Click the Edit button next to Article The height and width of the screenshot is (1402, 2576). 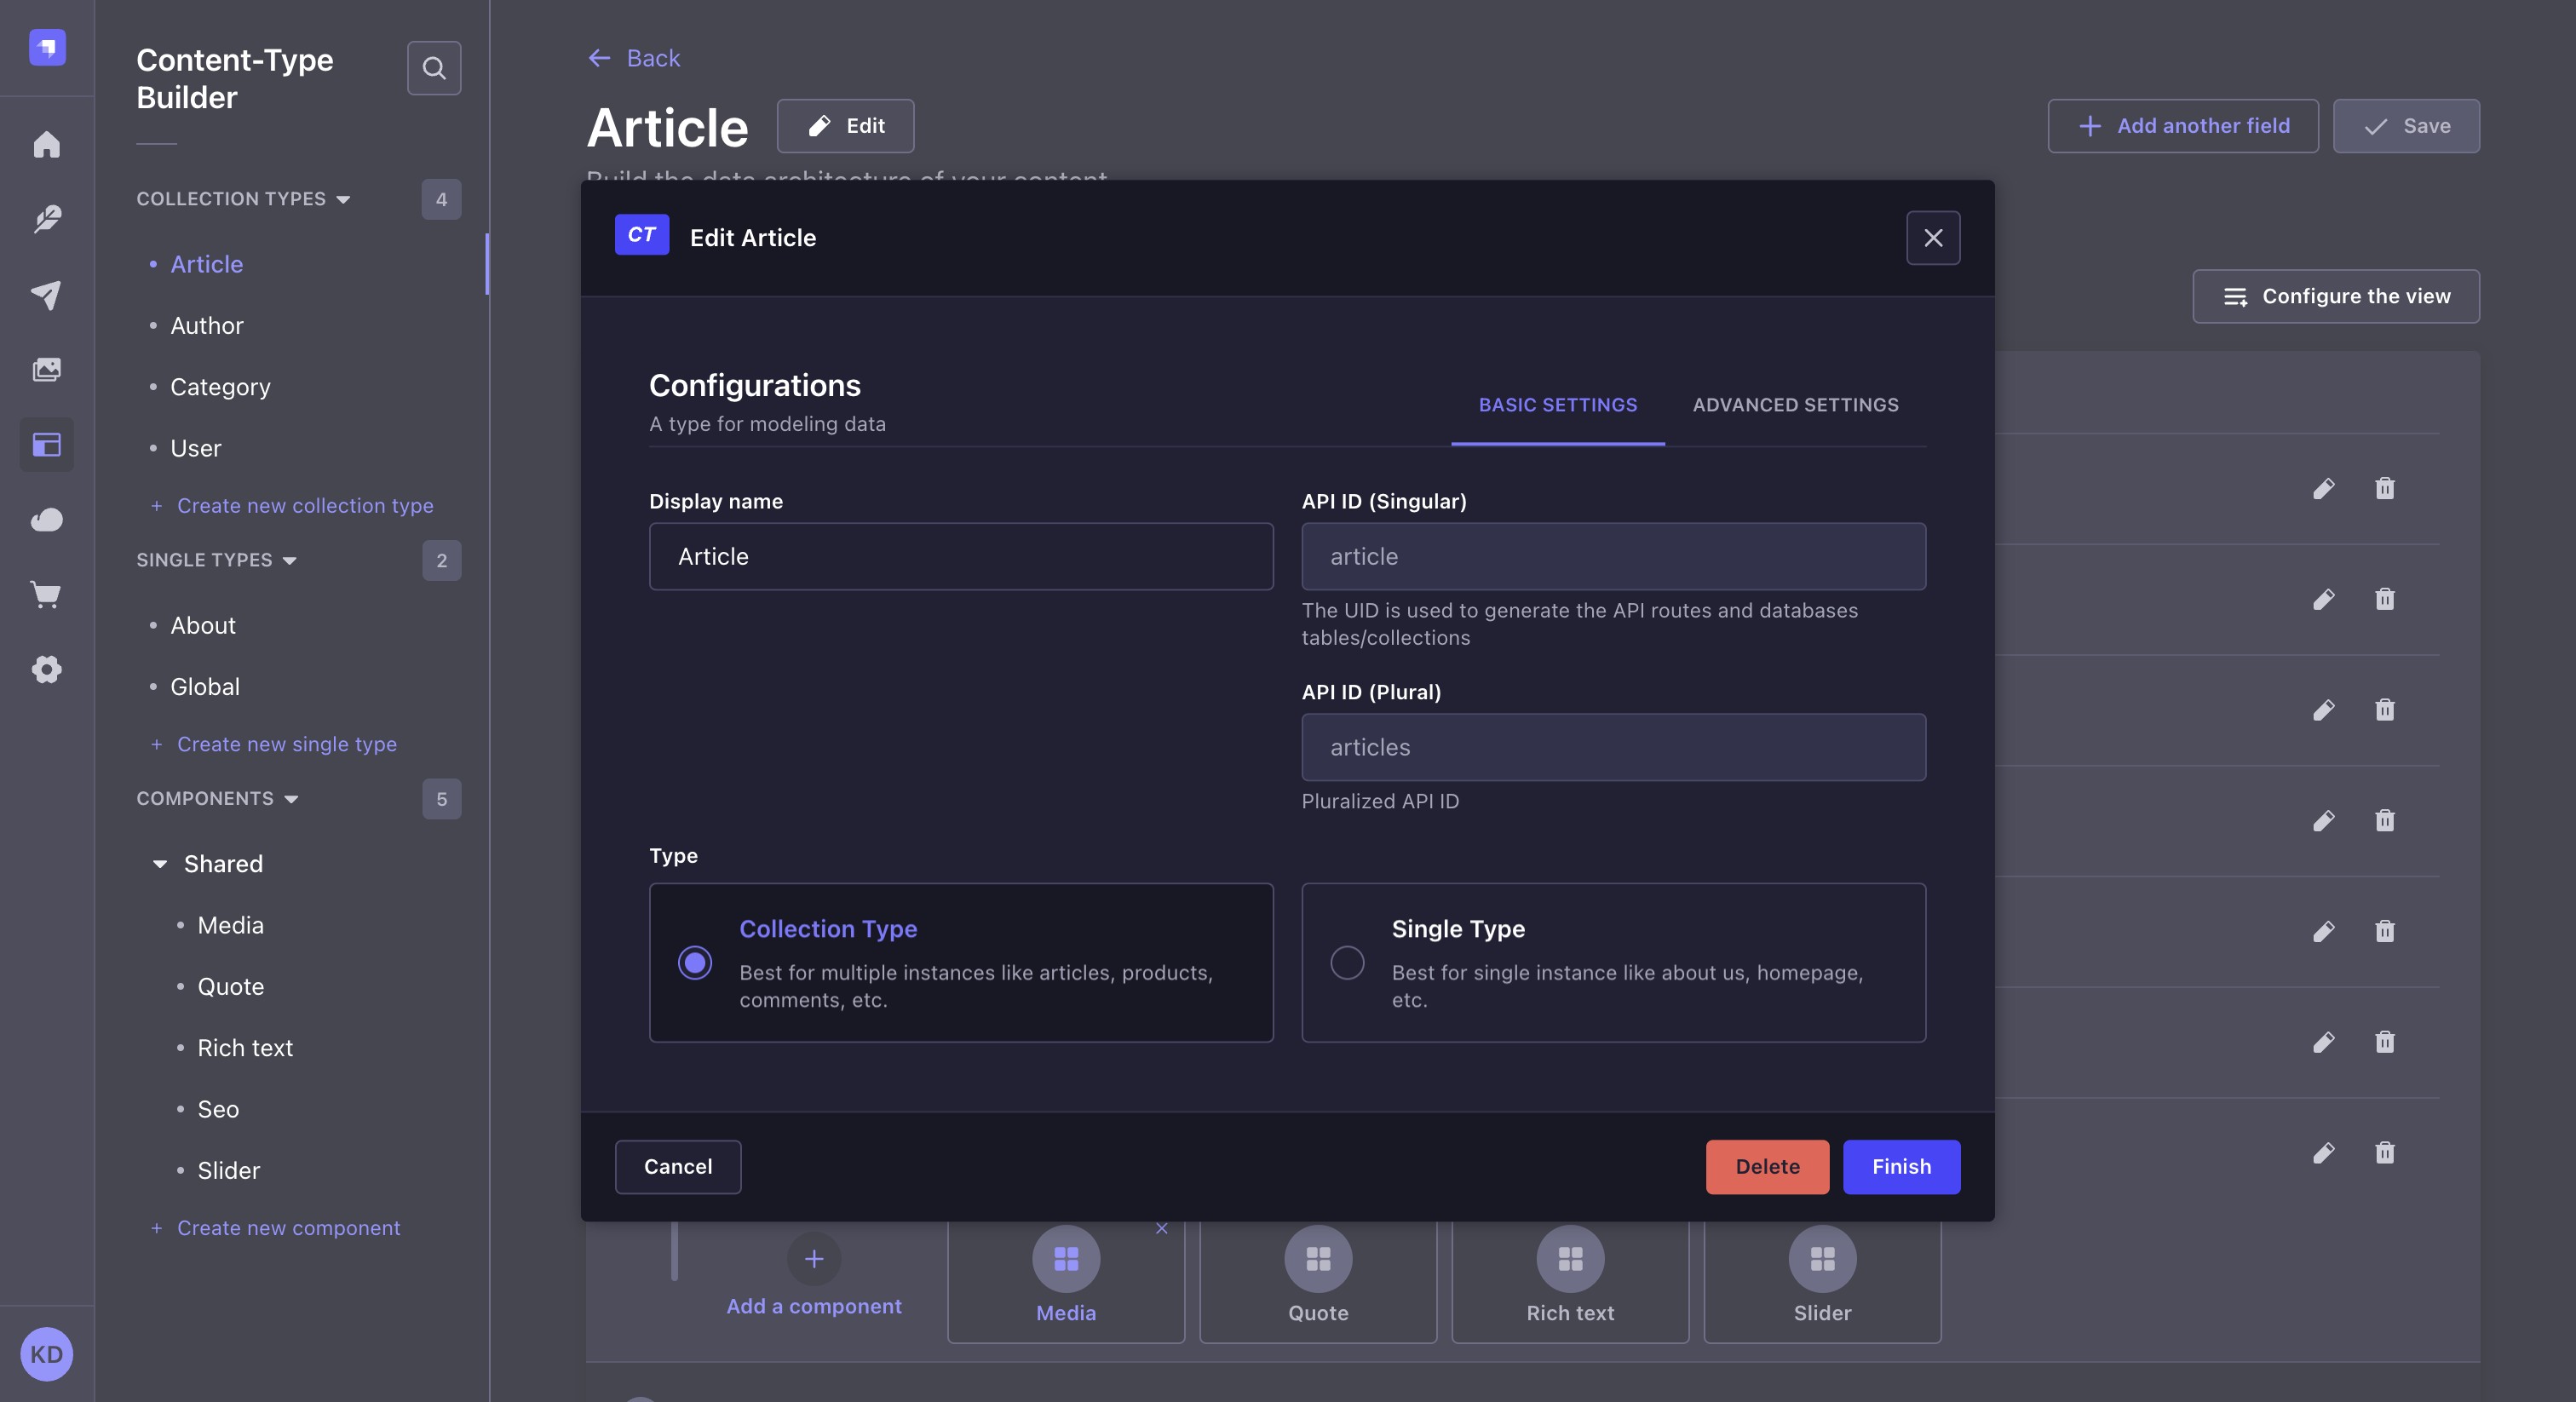pos(845,126)
